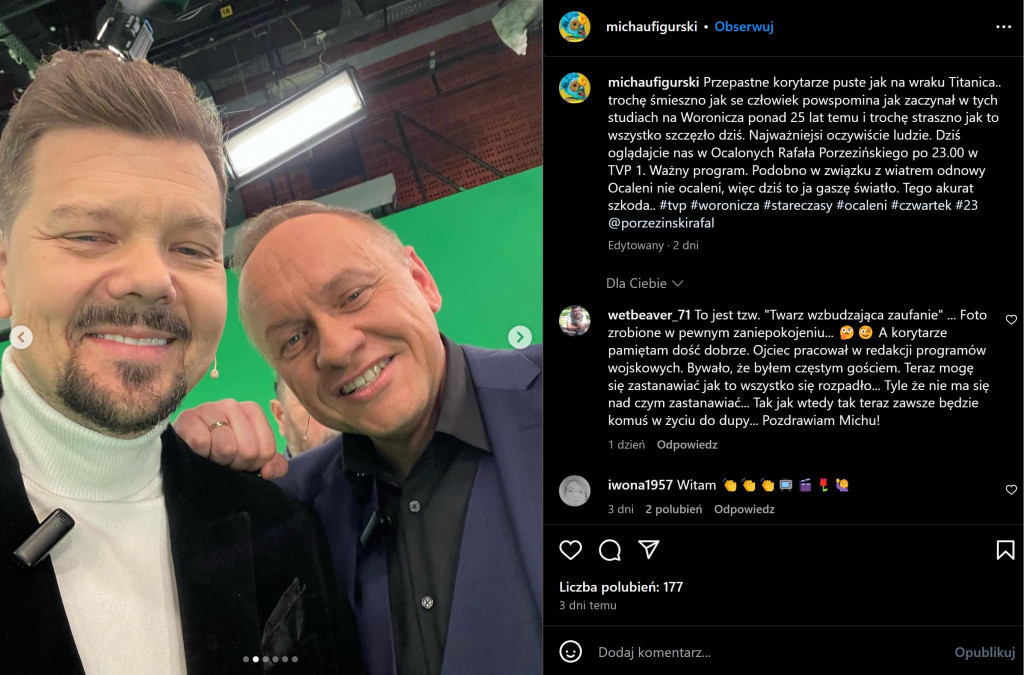The image size is (1024, 675).
Task: Go to next photo in carousel
Action: (x=519, y=338)
